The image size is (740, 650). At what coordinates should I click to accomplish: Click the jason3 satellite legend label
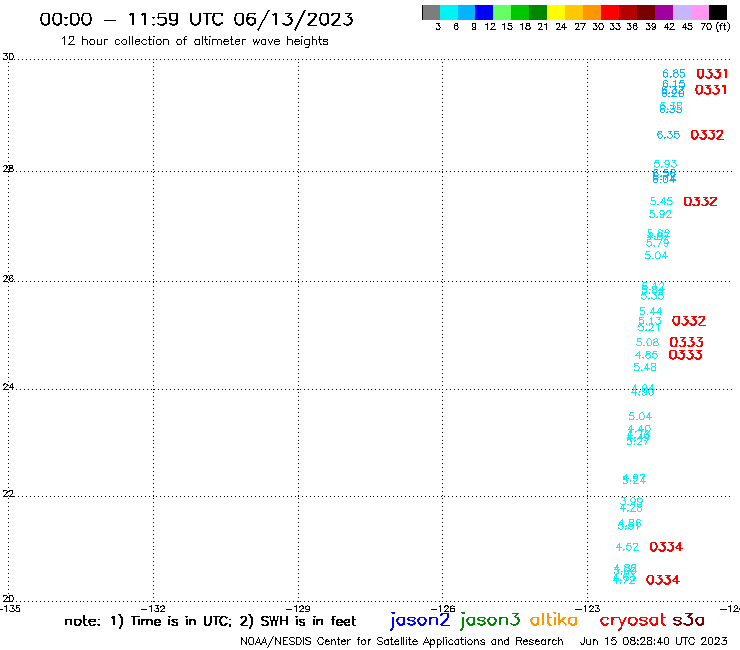[x=490, y=620]
